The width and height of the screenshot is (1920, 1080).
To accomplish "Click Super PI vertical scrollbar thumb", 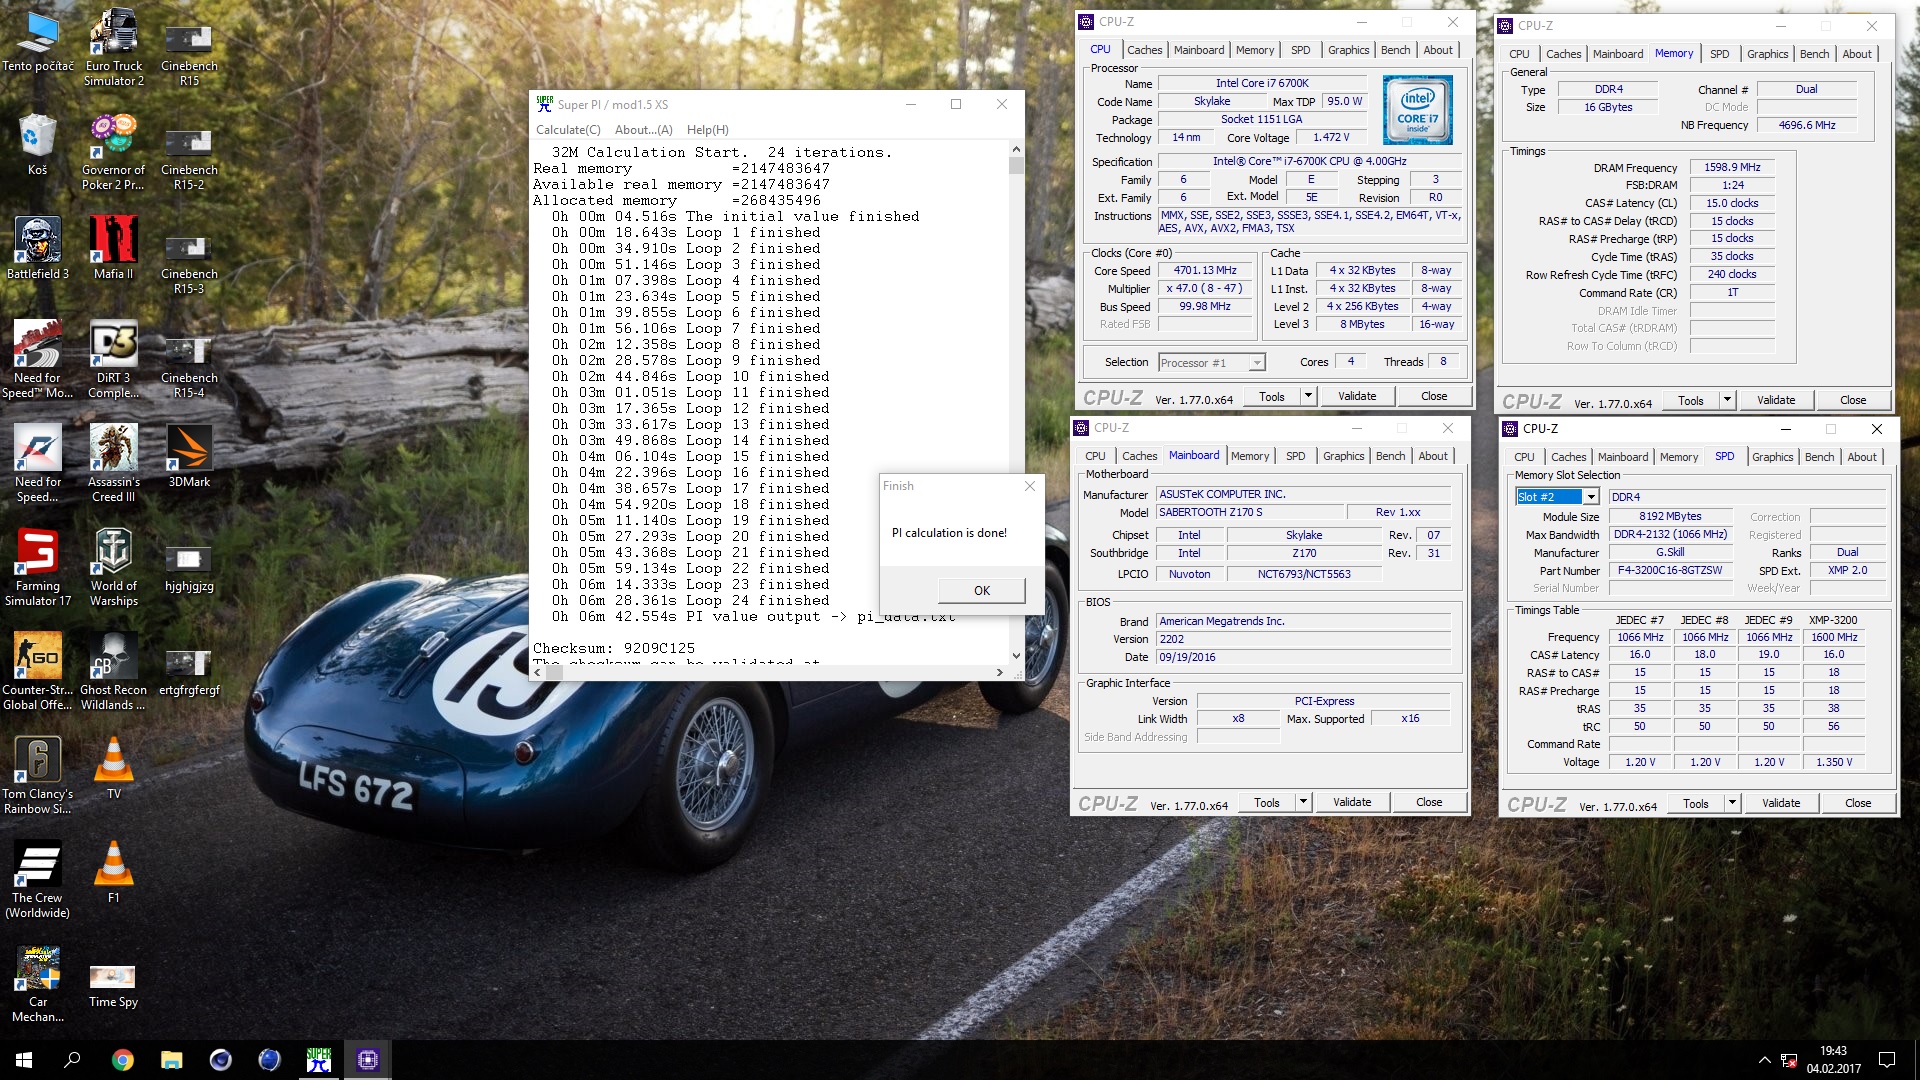I will tap(1016, 166).
